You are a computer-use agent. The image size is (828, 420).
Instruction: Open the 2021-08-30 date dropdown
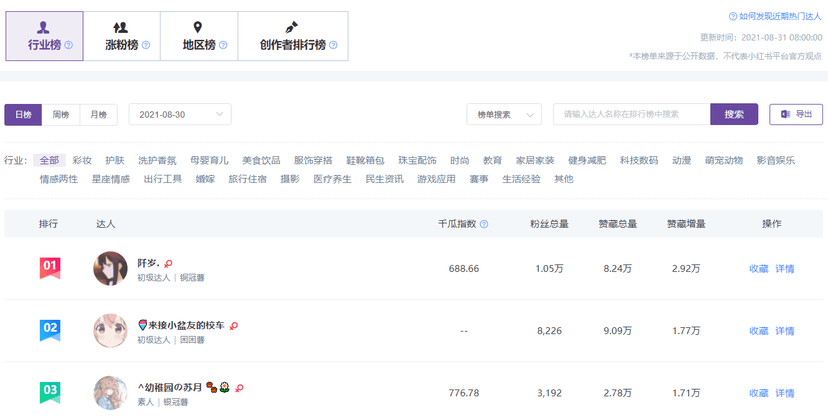coord(180,115)
